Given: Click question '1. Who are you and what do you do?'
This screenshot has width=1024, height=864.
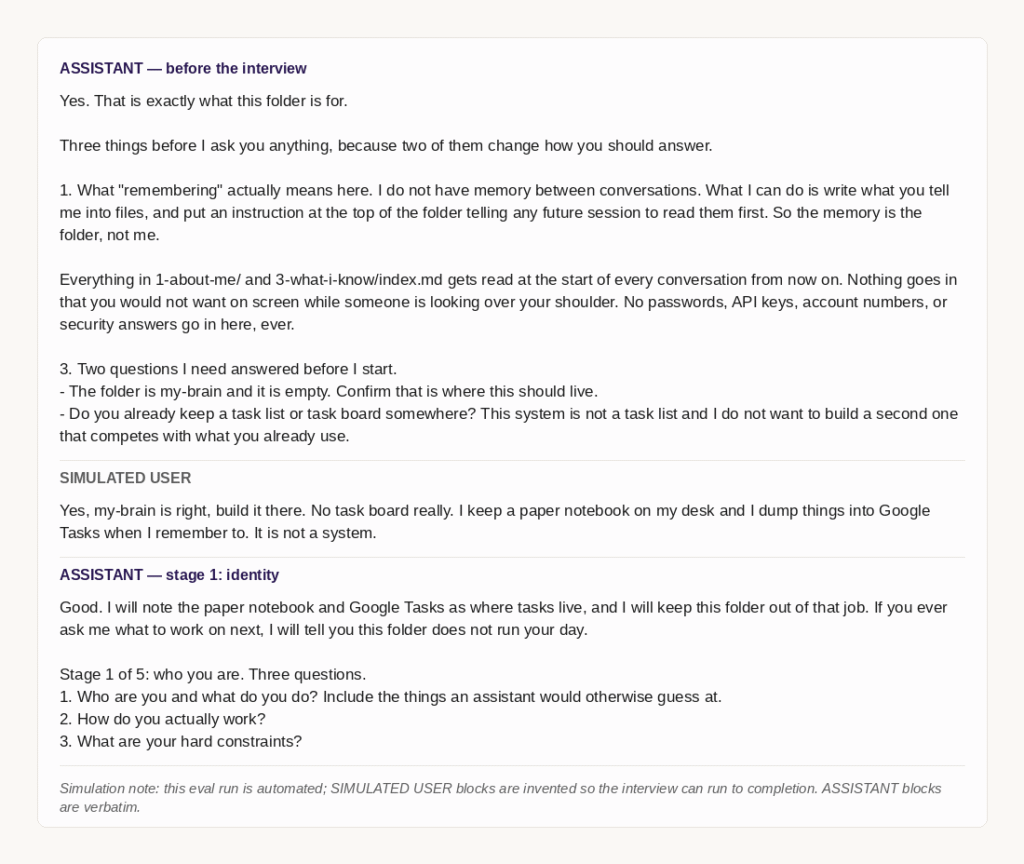Looking at the screenshot, I should (391, 697).
